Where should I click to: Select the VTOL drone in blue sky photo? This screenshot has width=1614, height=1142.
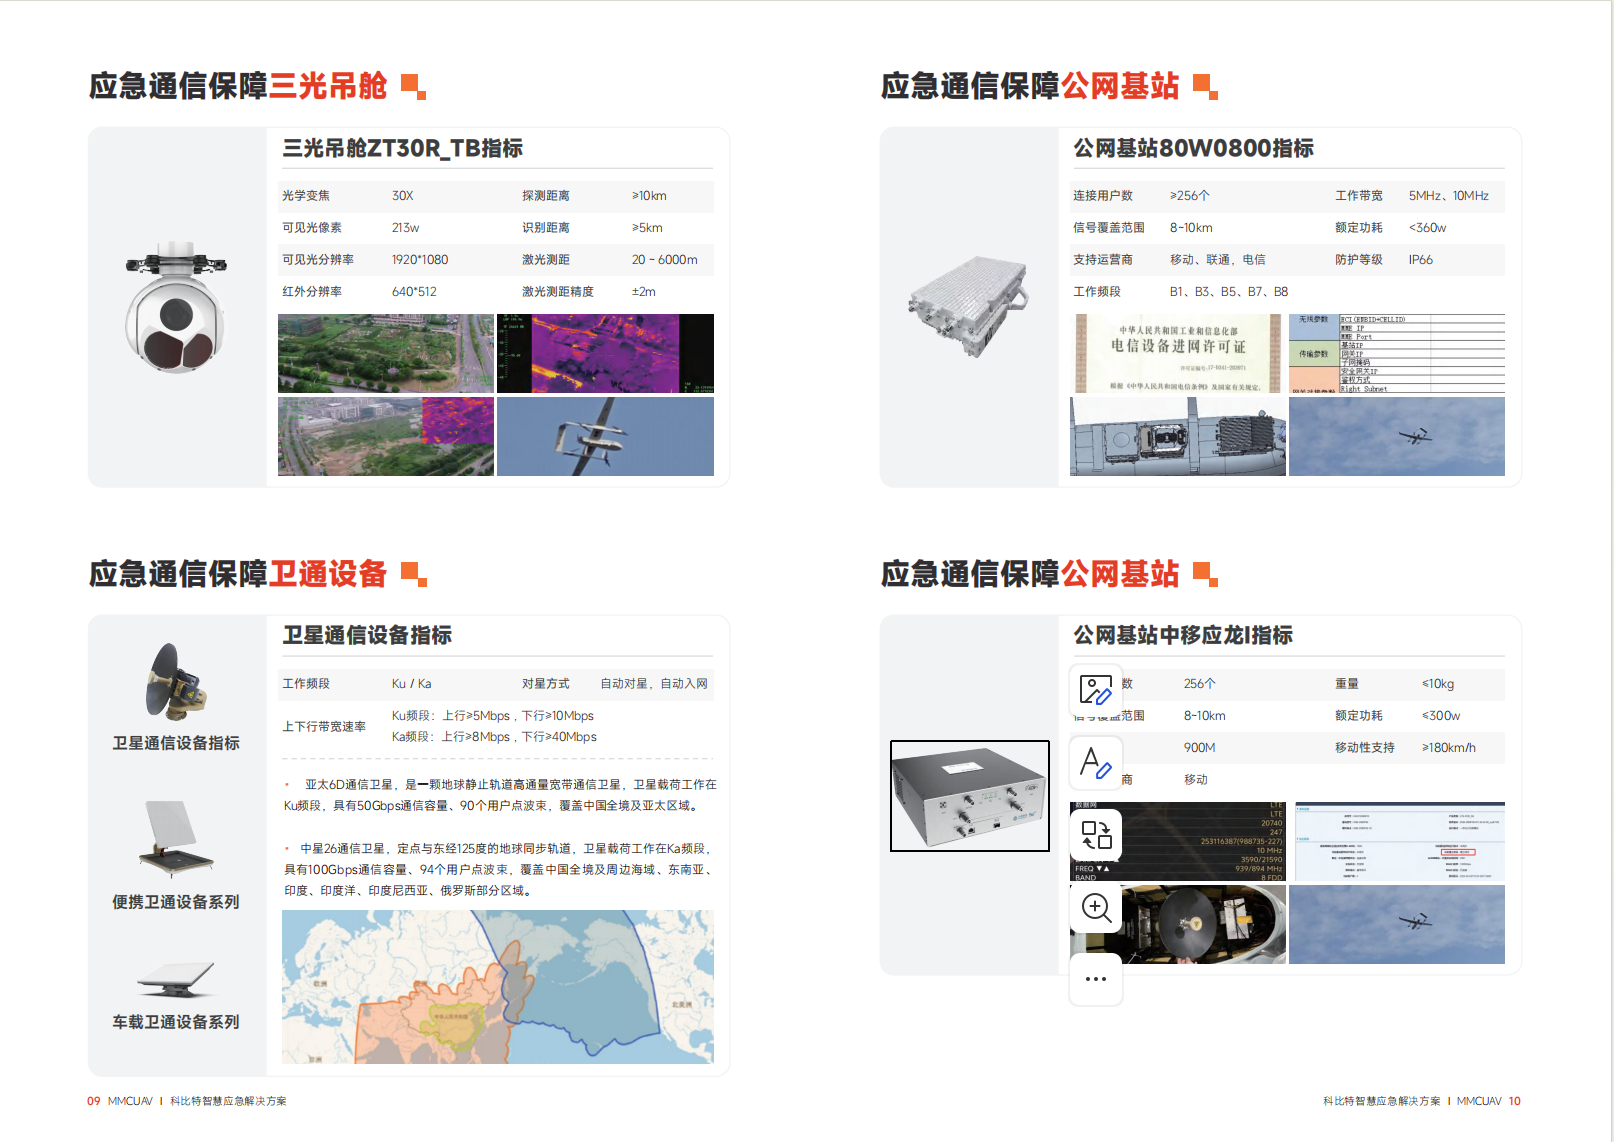[605, 436]
